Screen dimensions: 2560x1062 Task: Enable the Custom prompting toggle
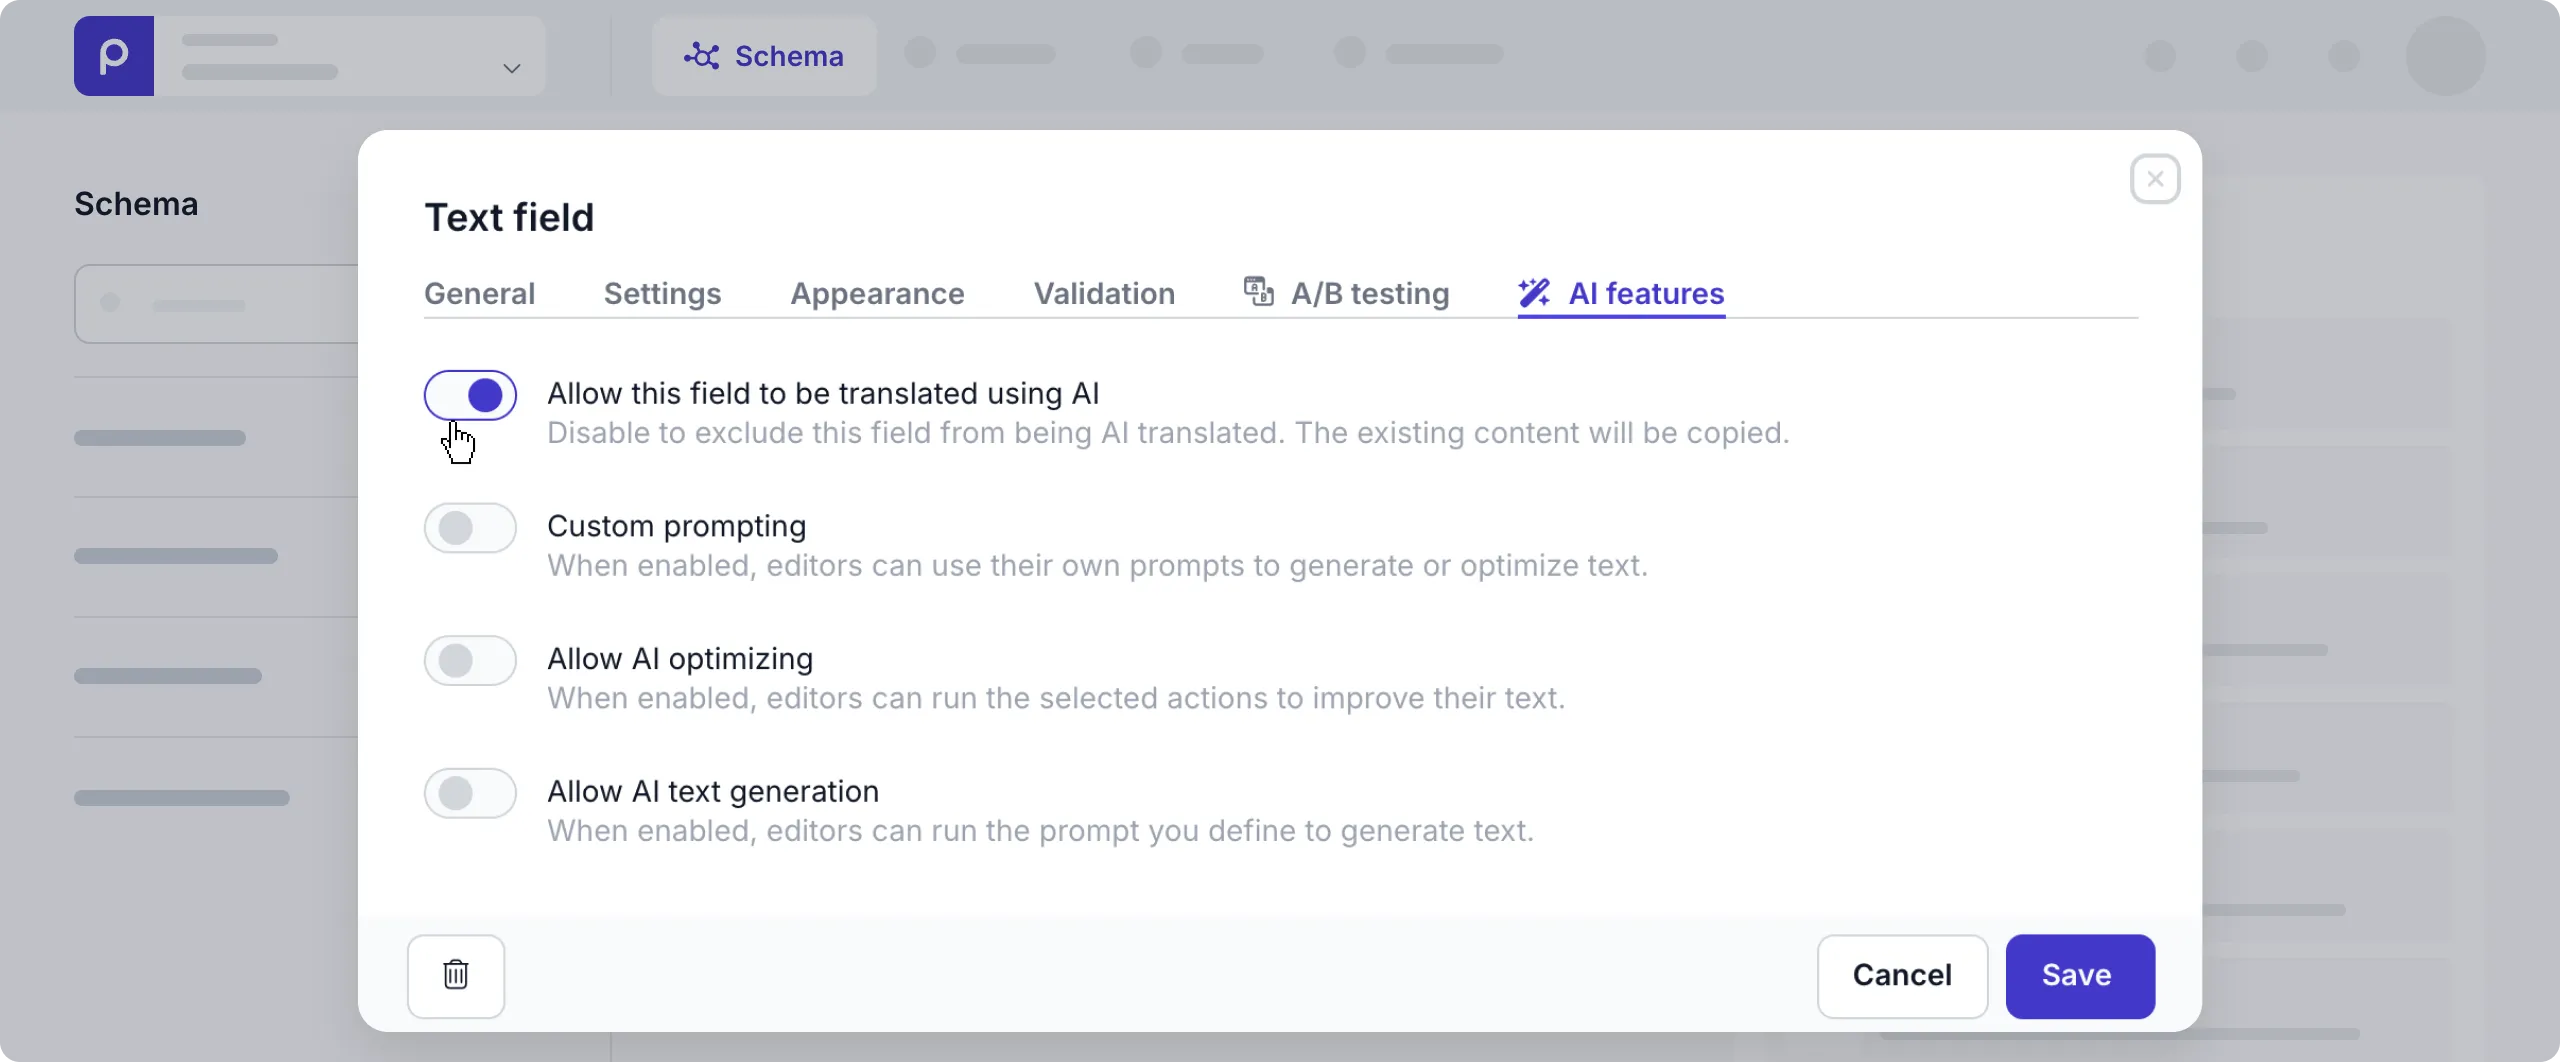point(470,528)
